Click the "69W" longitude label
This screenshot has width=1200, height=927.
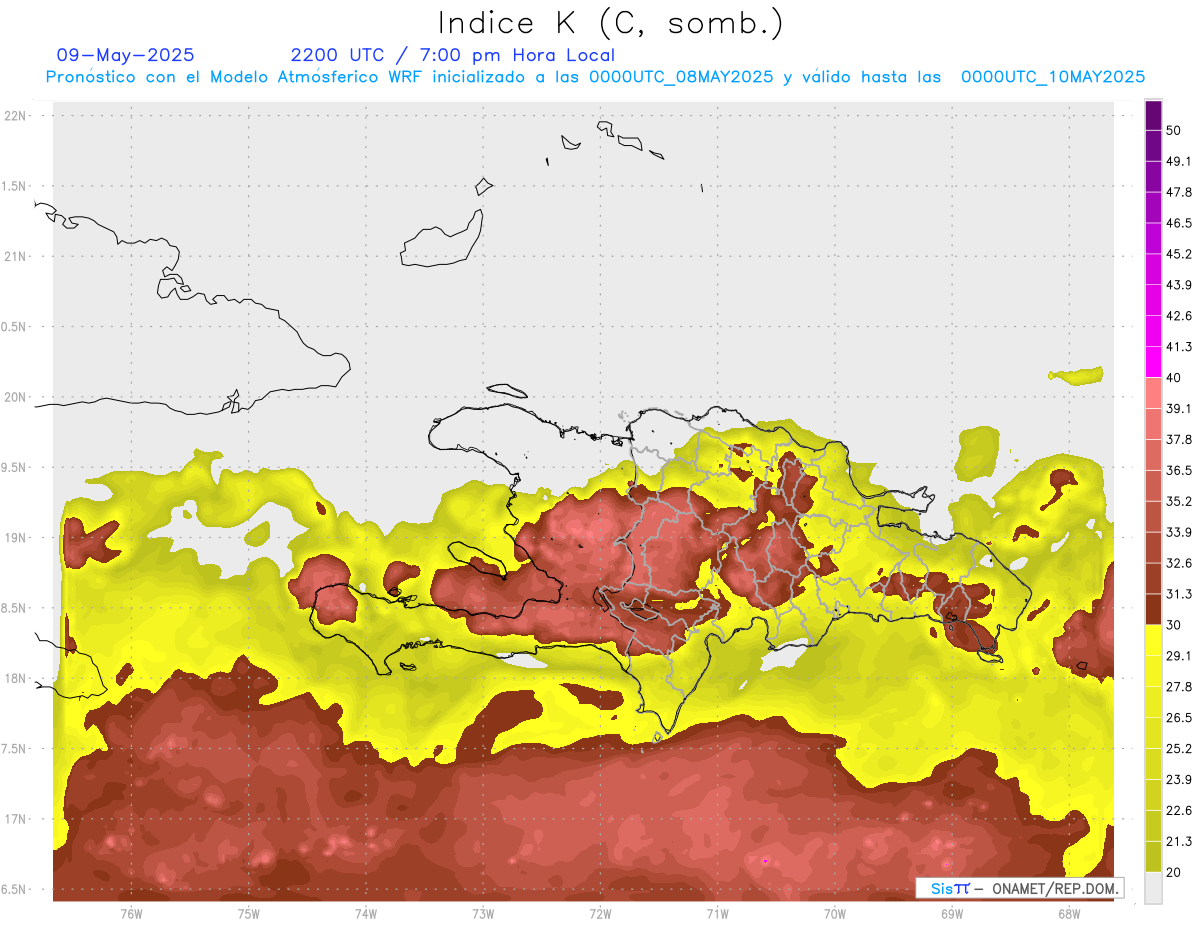(951, 914)
